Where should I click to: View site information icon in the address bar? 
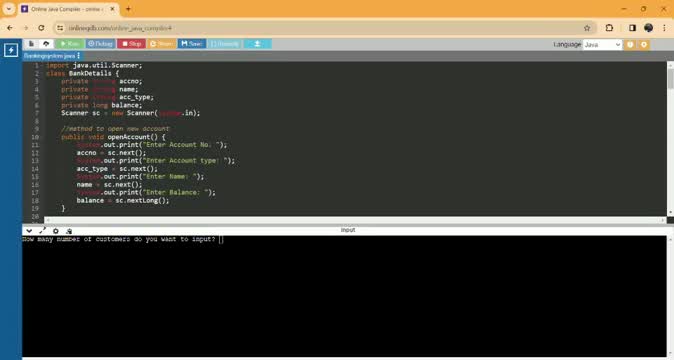[x=60, y=28]
